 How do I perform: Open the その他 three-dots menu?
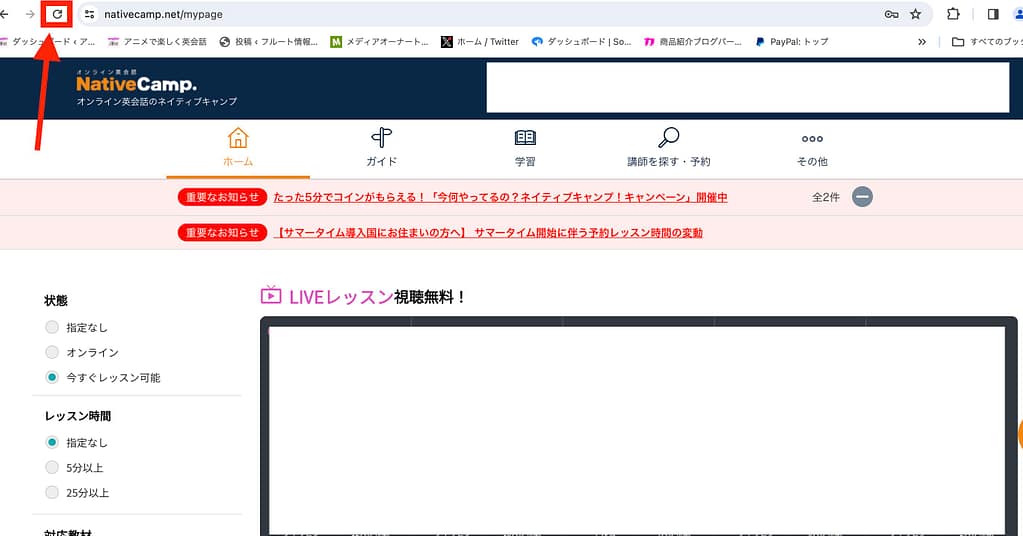[812, 150]
